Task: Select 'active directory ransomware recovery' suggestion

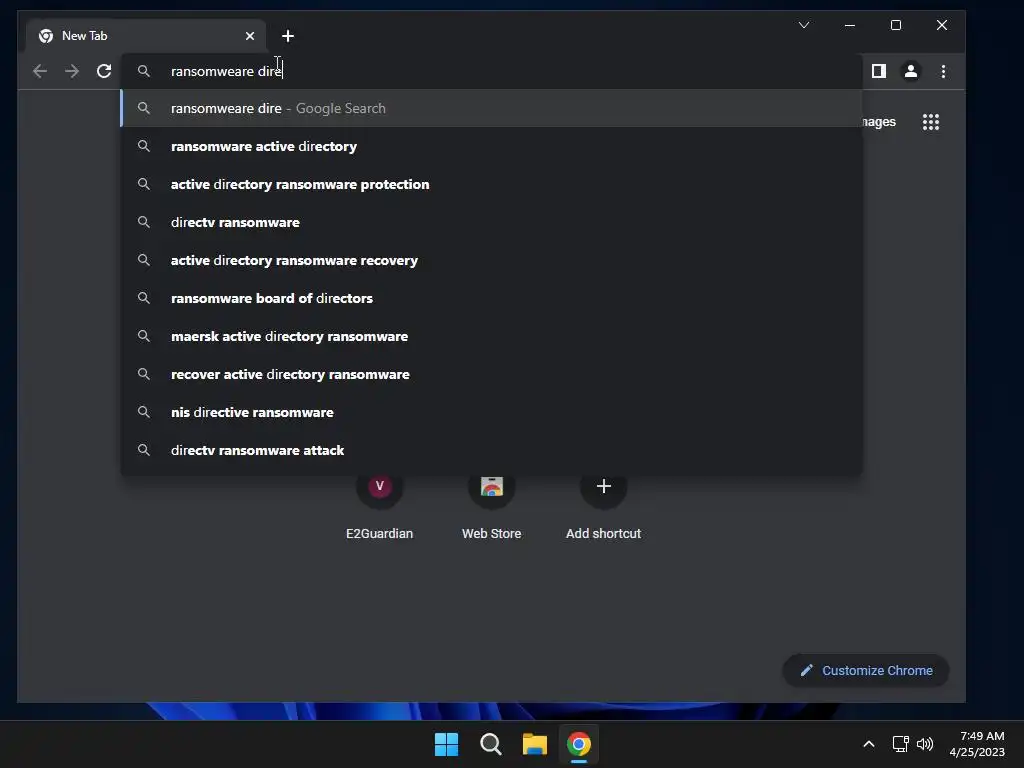Action: pos(491,260)
